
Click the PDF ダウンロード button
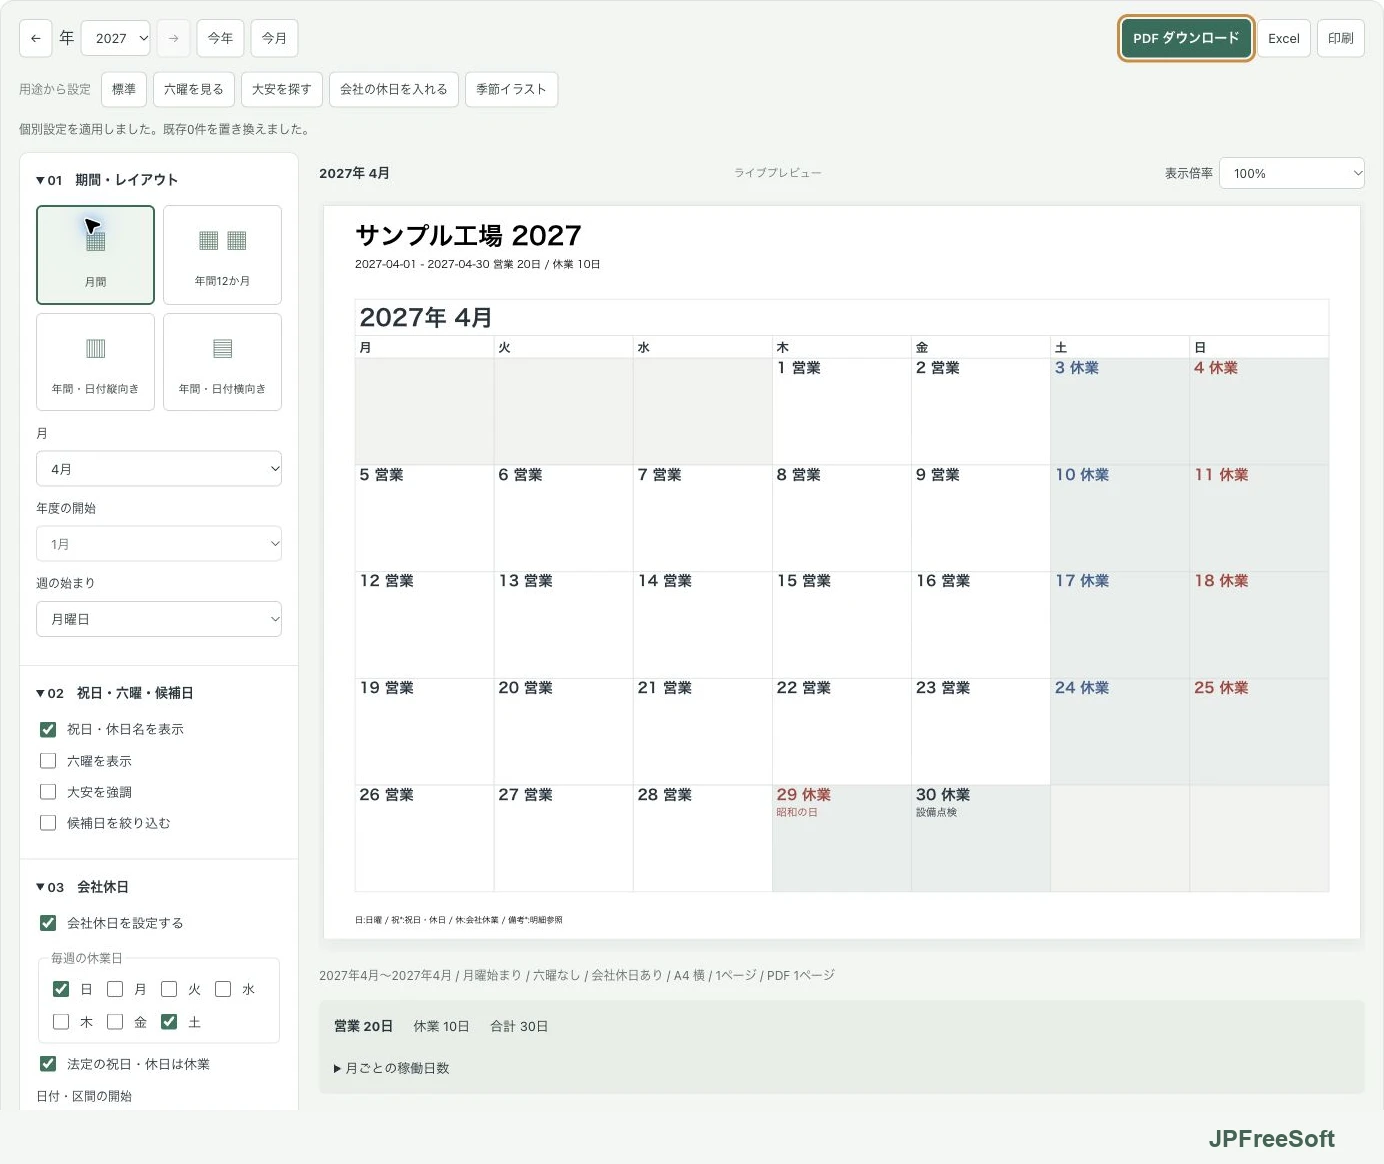tap(1186, 38)
